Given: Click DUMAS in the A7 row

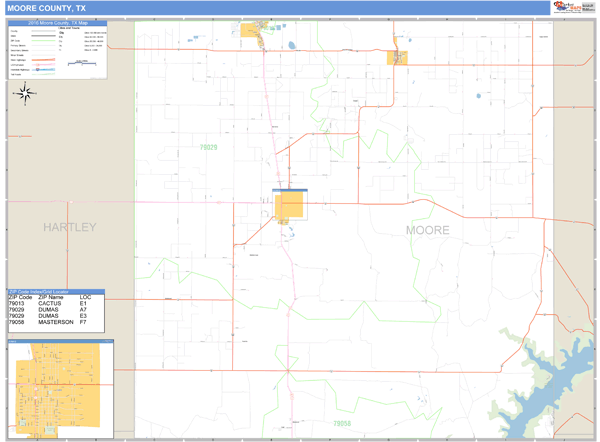Looking at the screenshot, I should click(x=48, y=310).
